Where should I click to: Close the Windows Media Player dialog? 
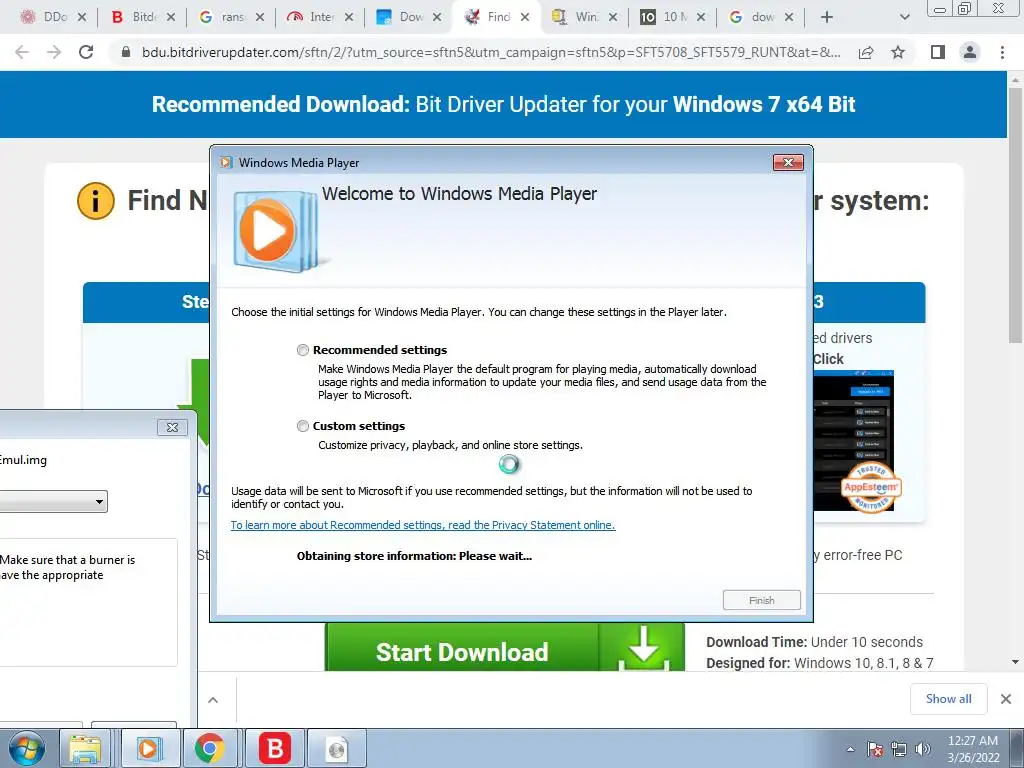pos(788,163)
